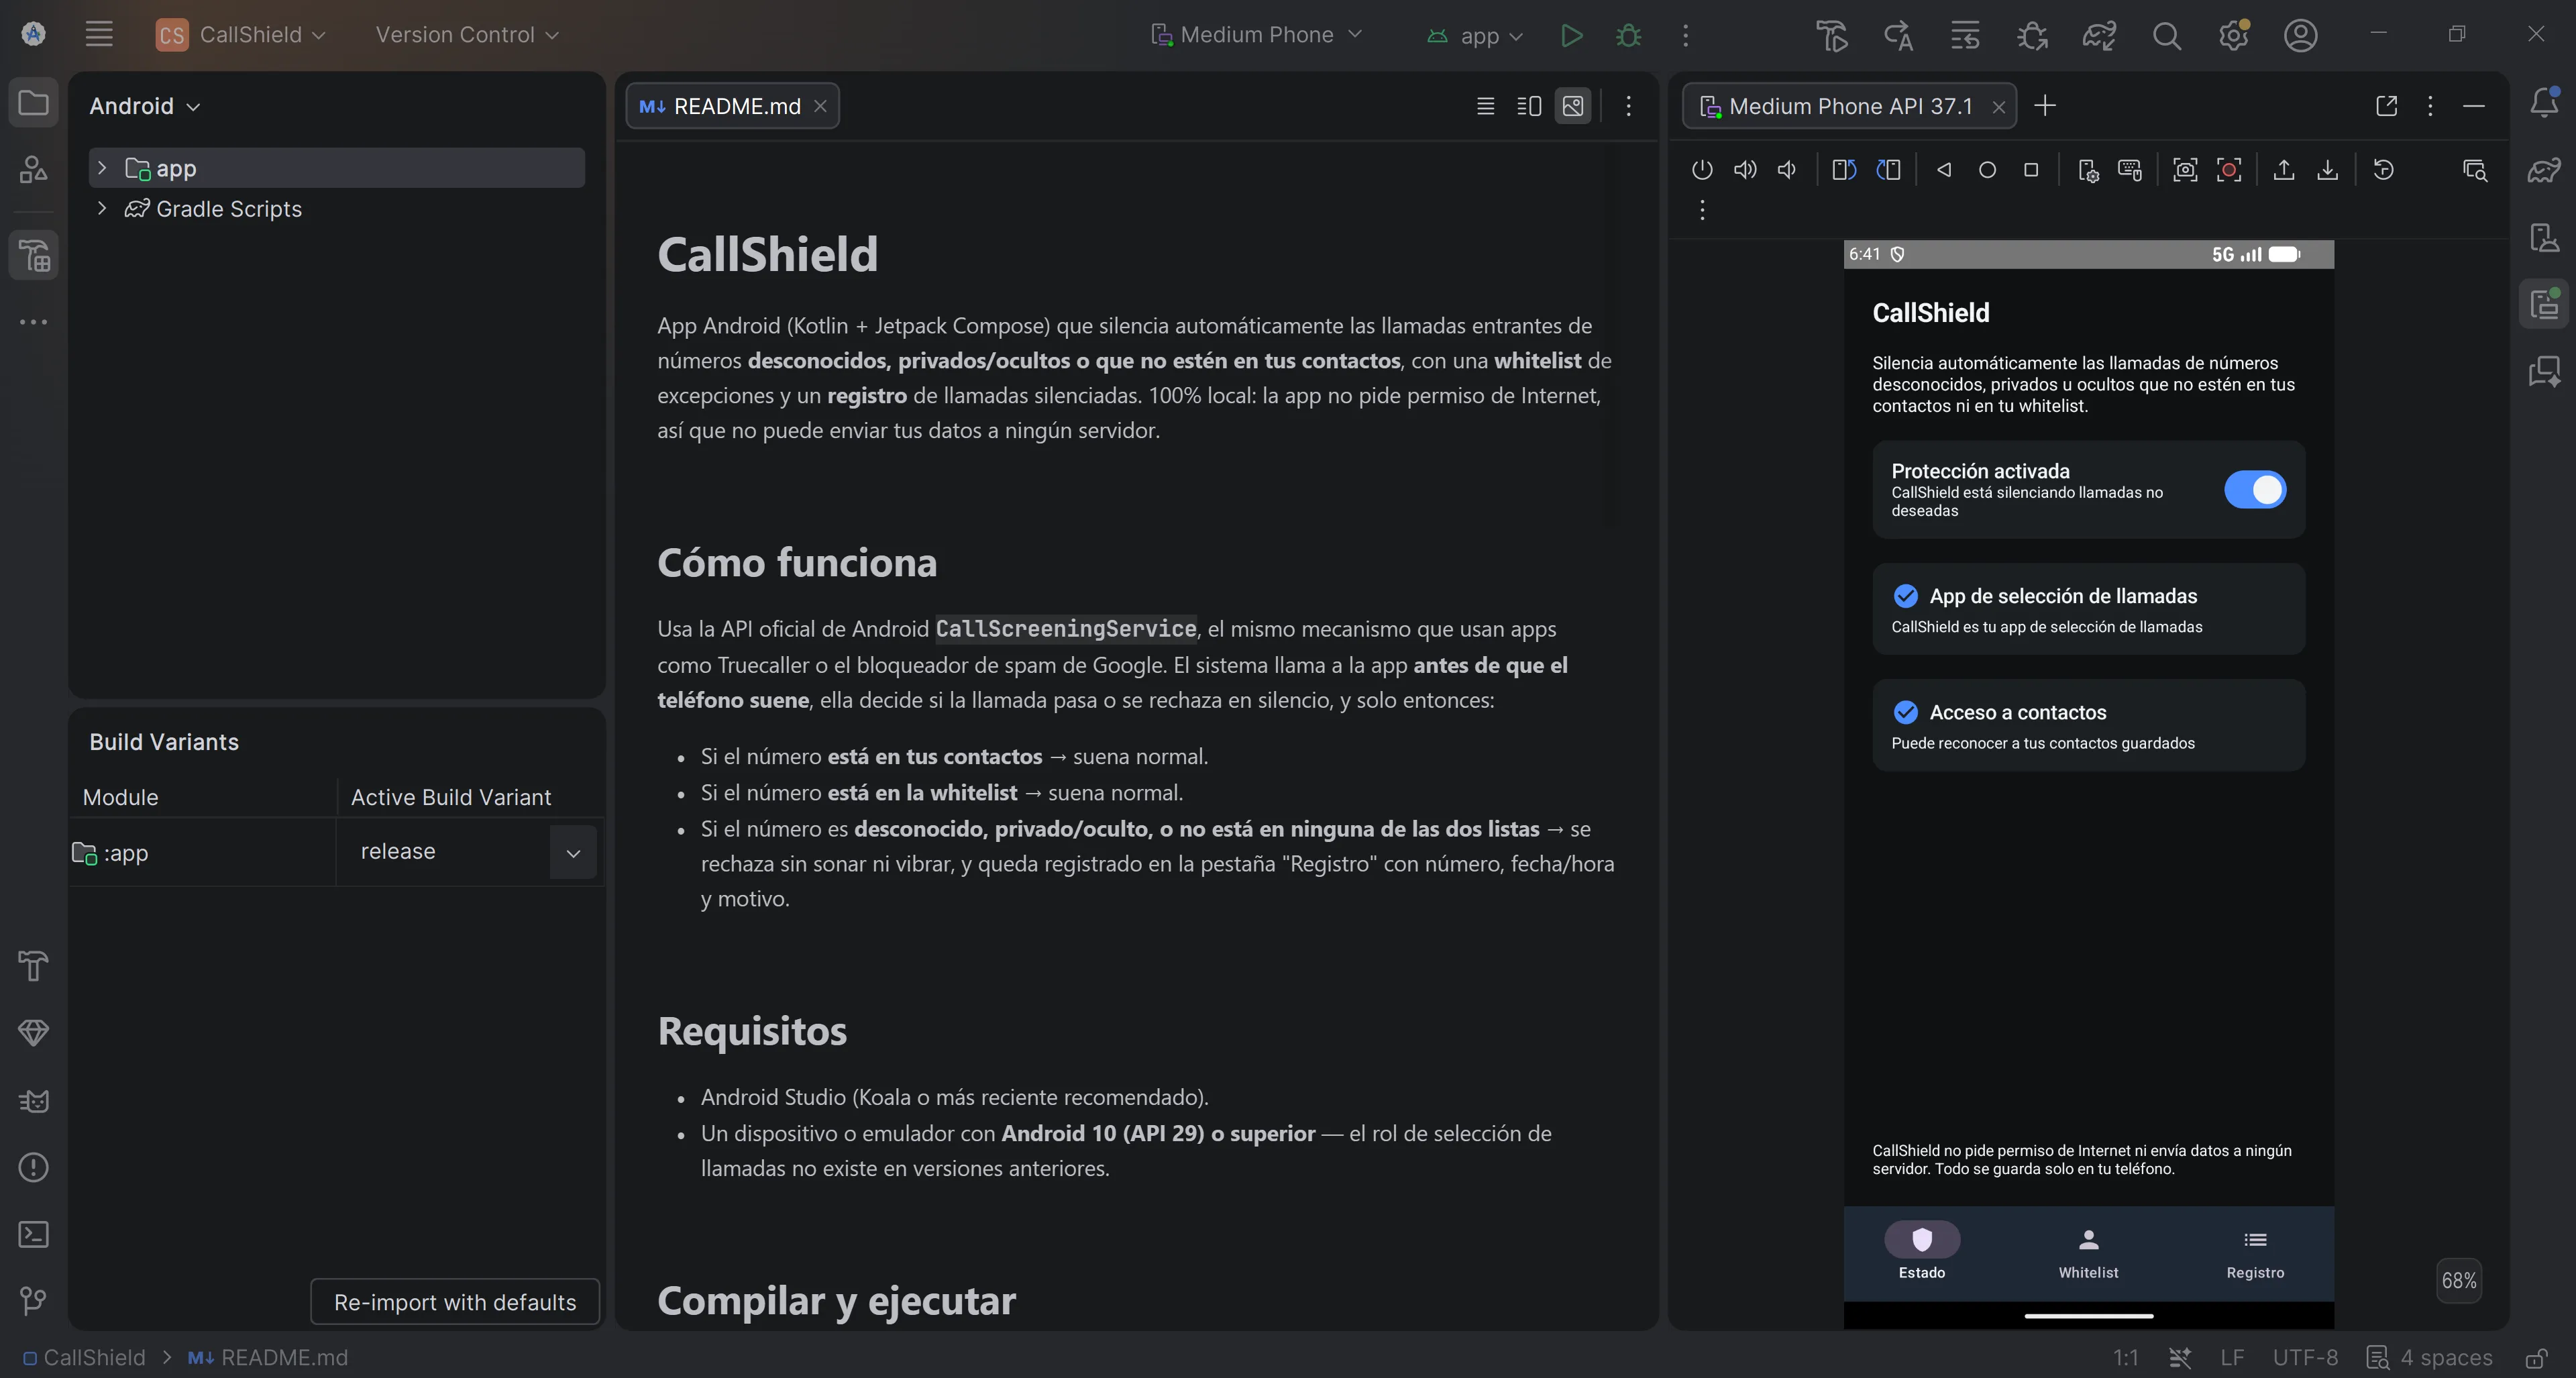Click LF line separator indicator
2576x1378 pixels.
click(x=2231, y=1358)
